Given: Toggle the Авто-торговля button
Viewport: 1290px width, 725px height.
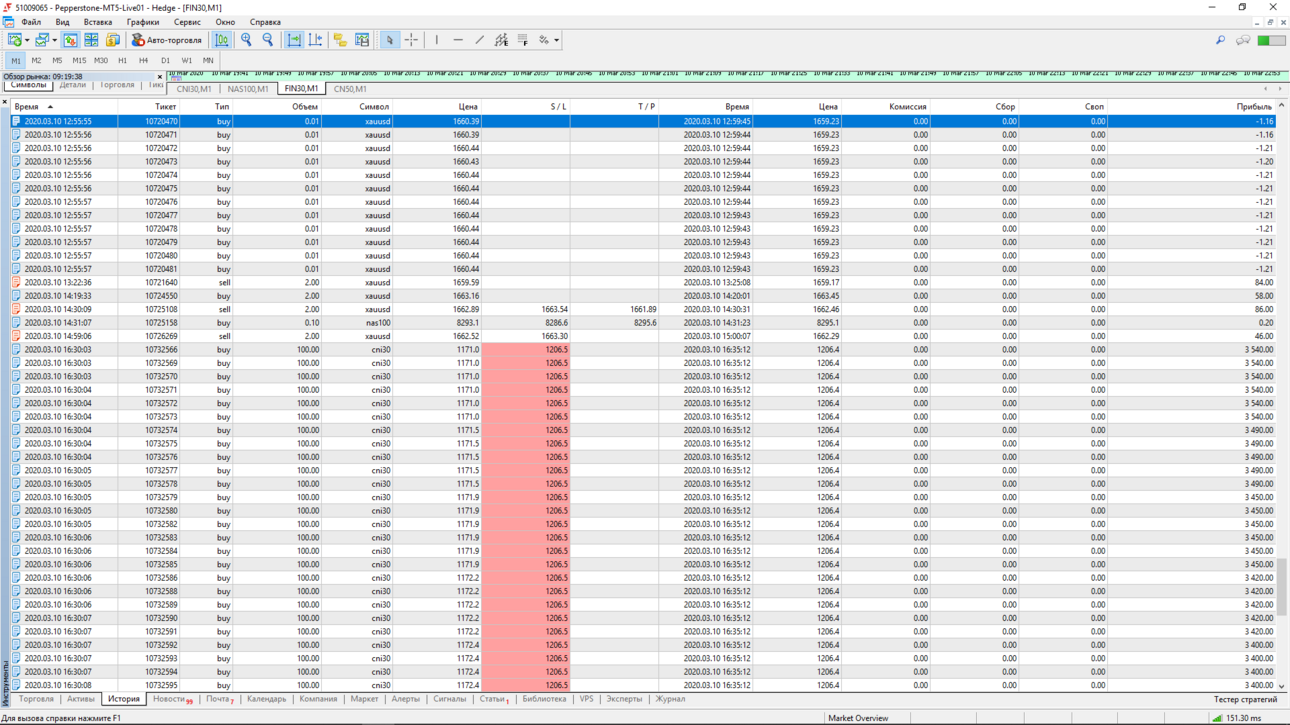Looking at the screenshot, I should [x=167, y=40].
